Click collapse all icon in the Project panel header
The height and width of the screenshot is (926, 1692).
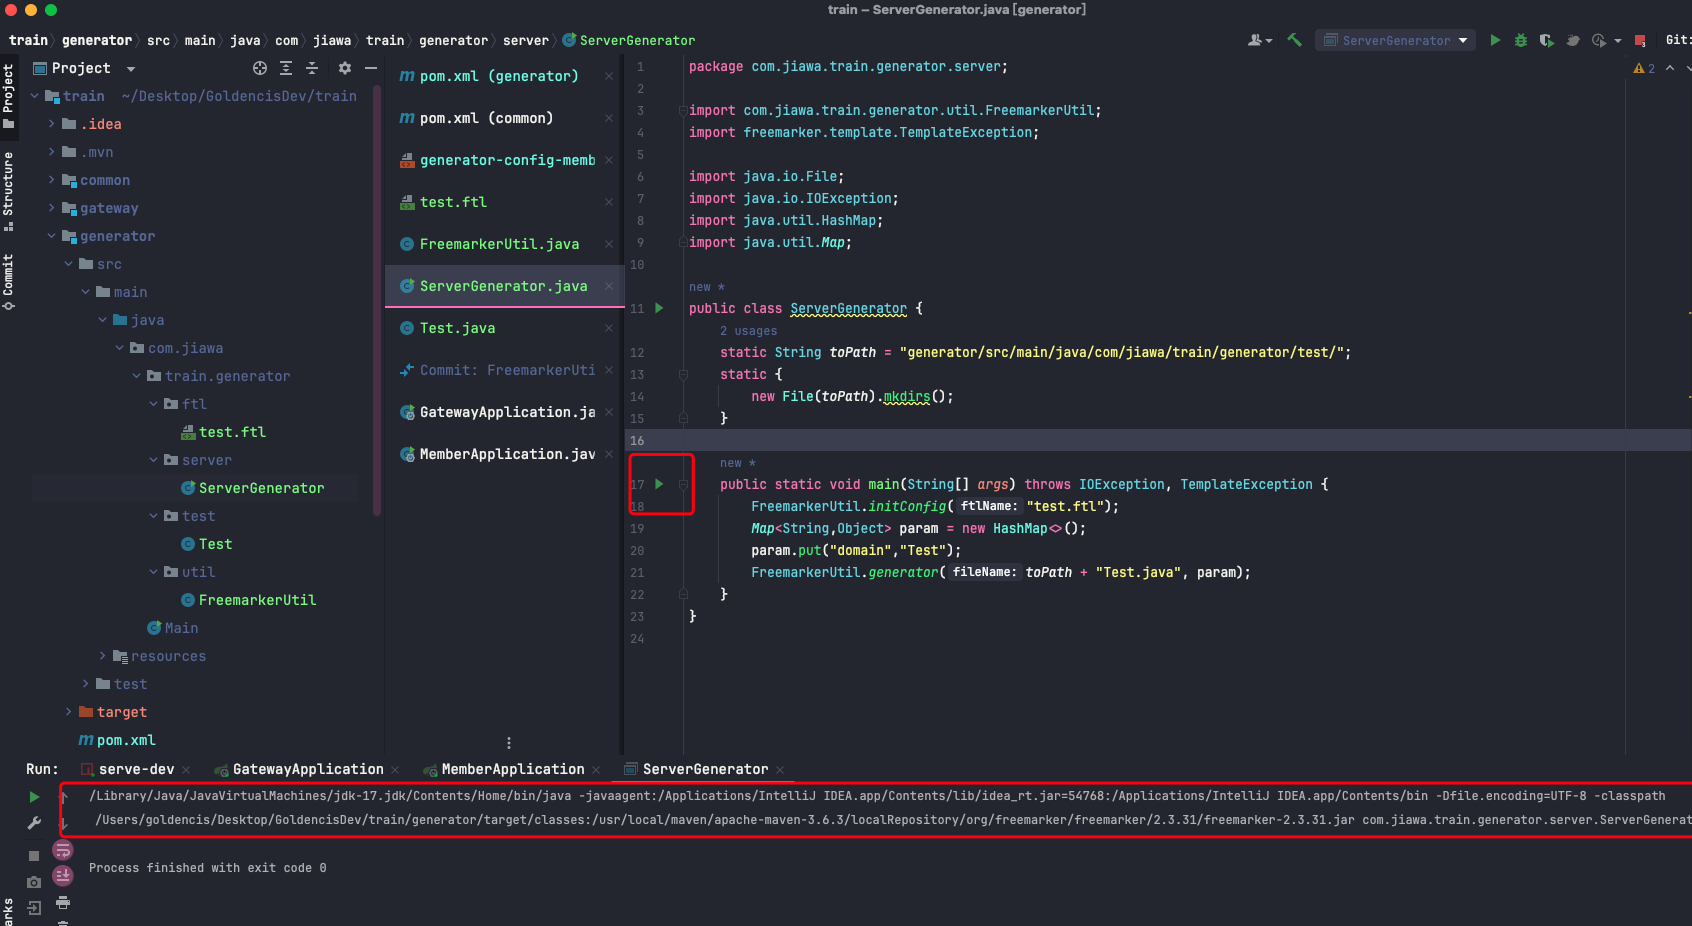pos(312,68)
